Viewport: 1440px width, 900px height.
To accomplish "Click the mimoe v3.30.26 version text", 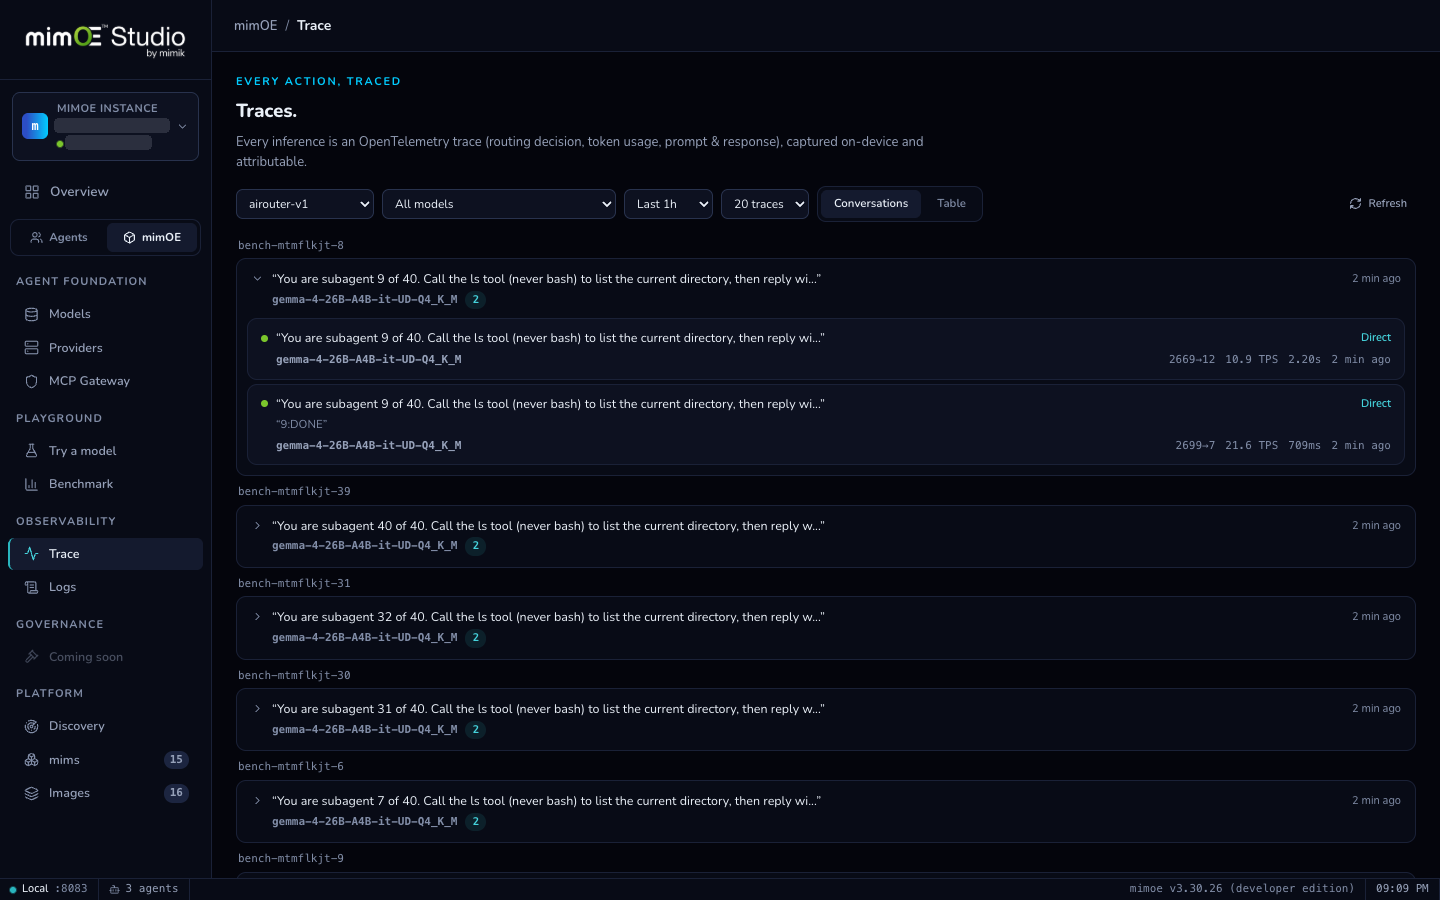I will pos(1242,889).
